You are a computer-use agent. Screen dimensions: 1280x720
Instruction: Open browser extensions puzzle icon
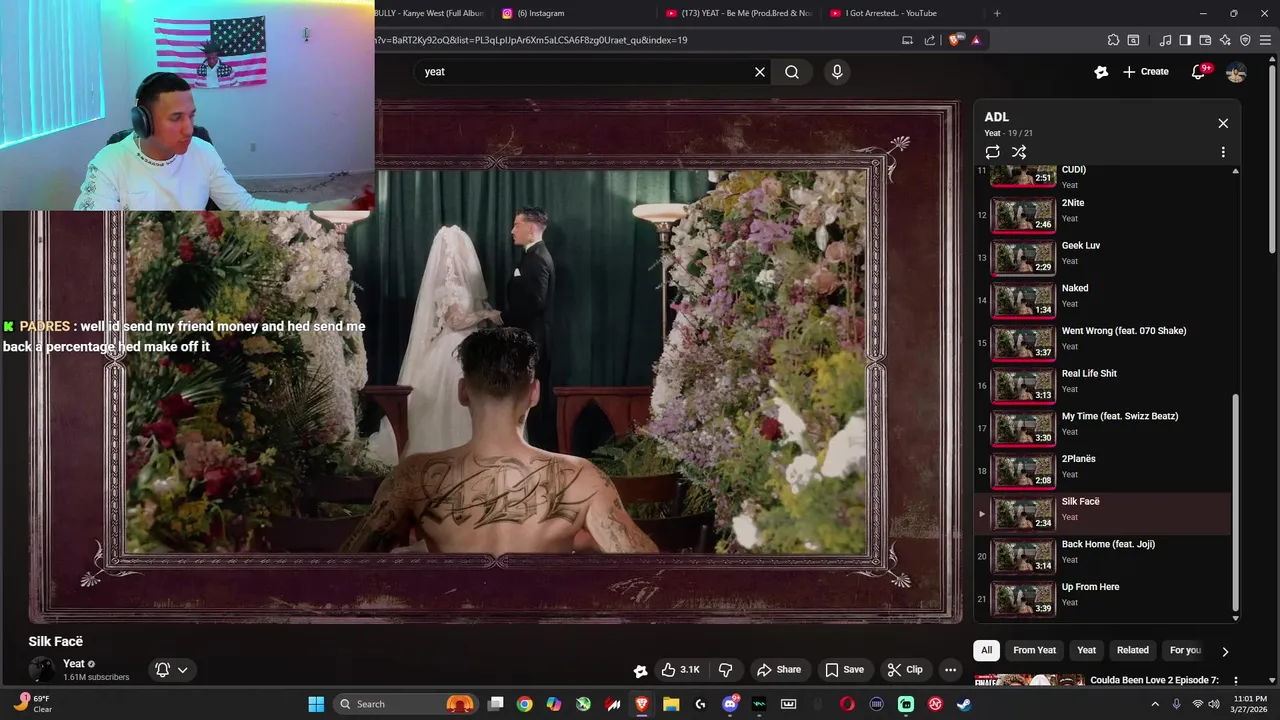point(1113,40)
